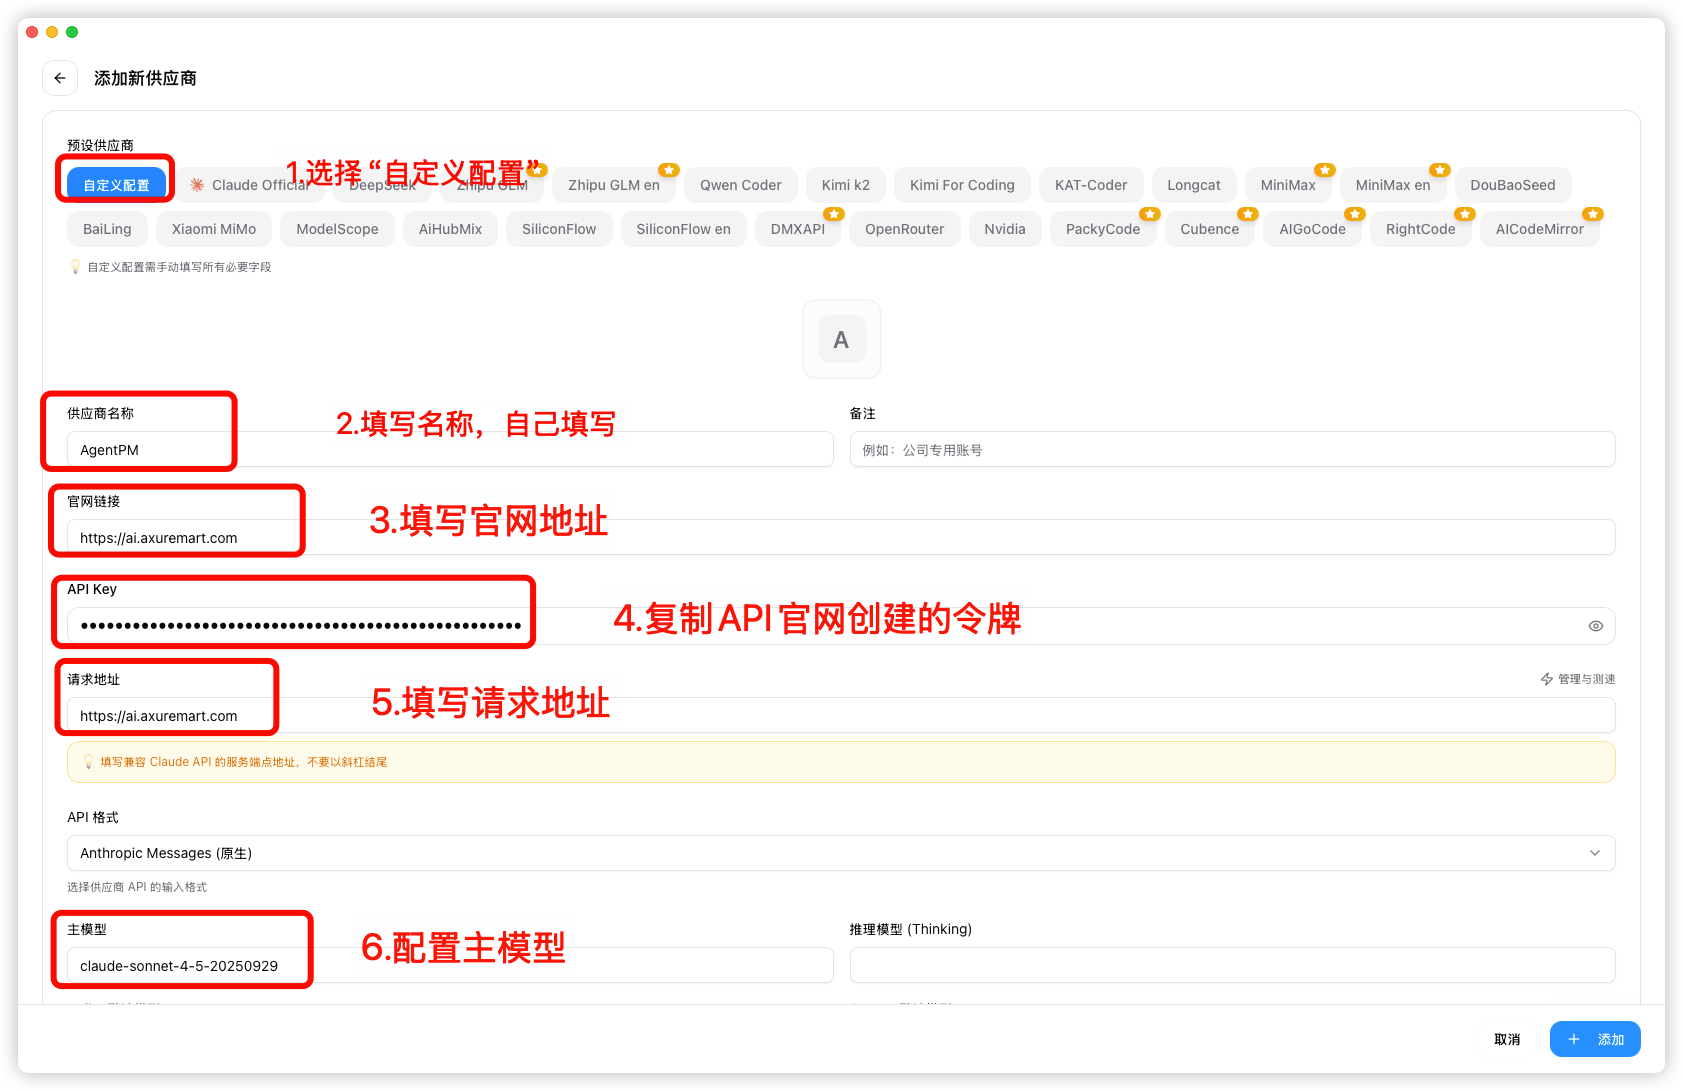Click the 添加 add button

click(x=1595, y=1039)
